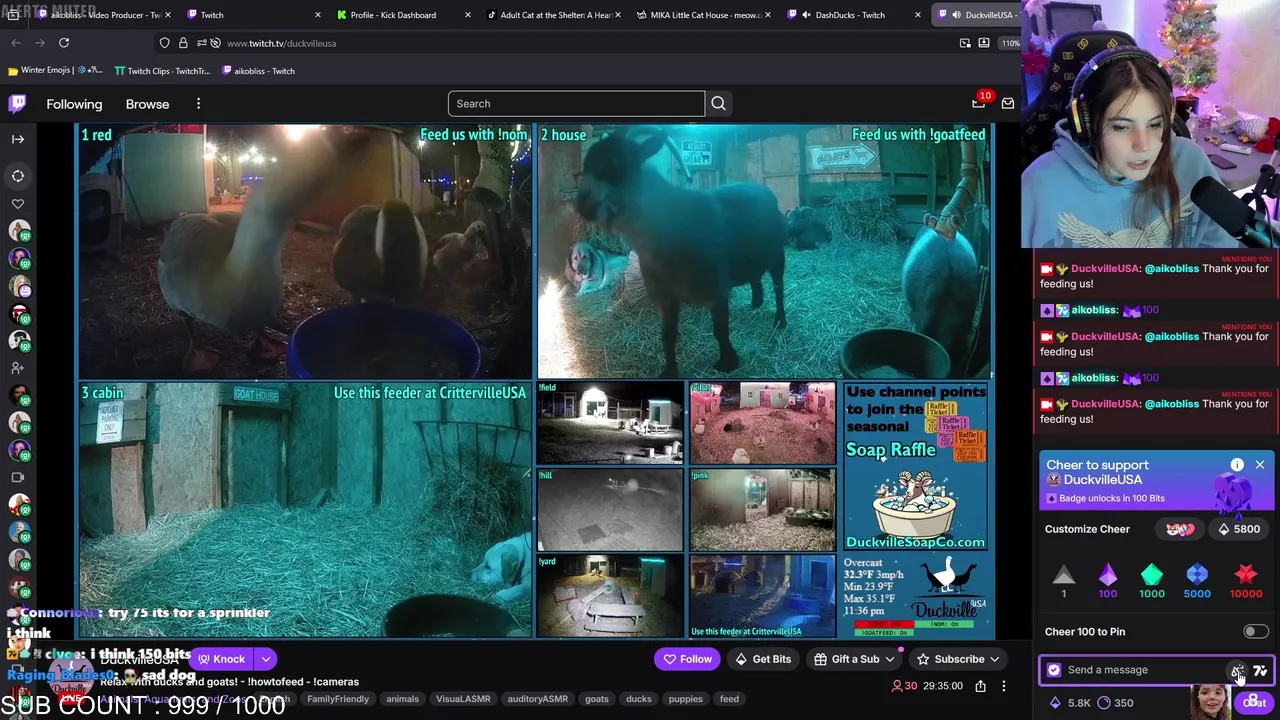Open the Whispers envelope icon
The height and width of the screenshot is (720, 1280).
pyautogui.click(x=1008, y=104)
